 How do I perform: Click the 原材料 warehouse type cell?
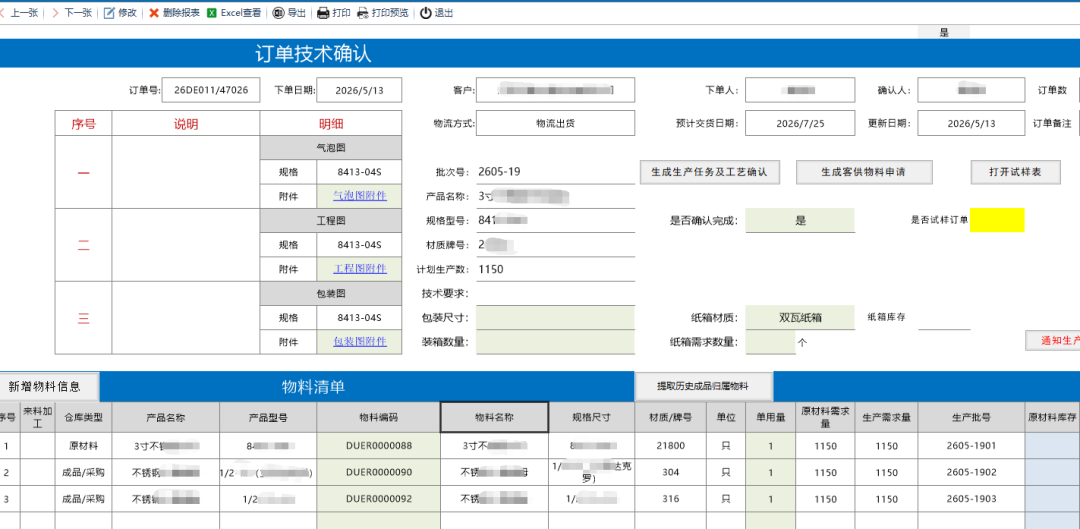pyautogui.click(x=83, y=446)
